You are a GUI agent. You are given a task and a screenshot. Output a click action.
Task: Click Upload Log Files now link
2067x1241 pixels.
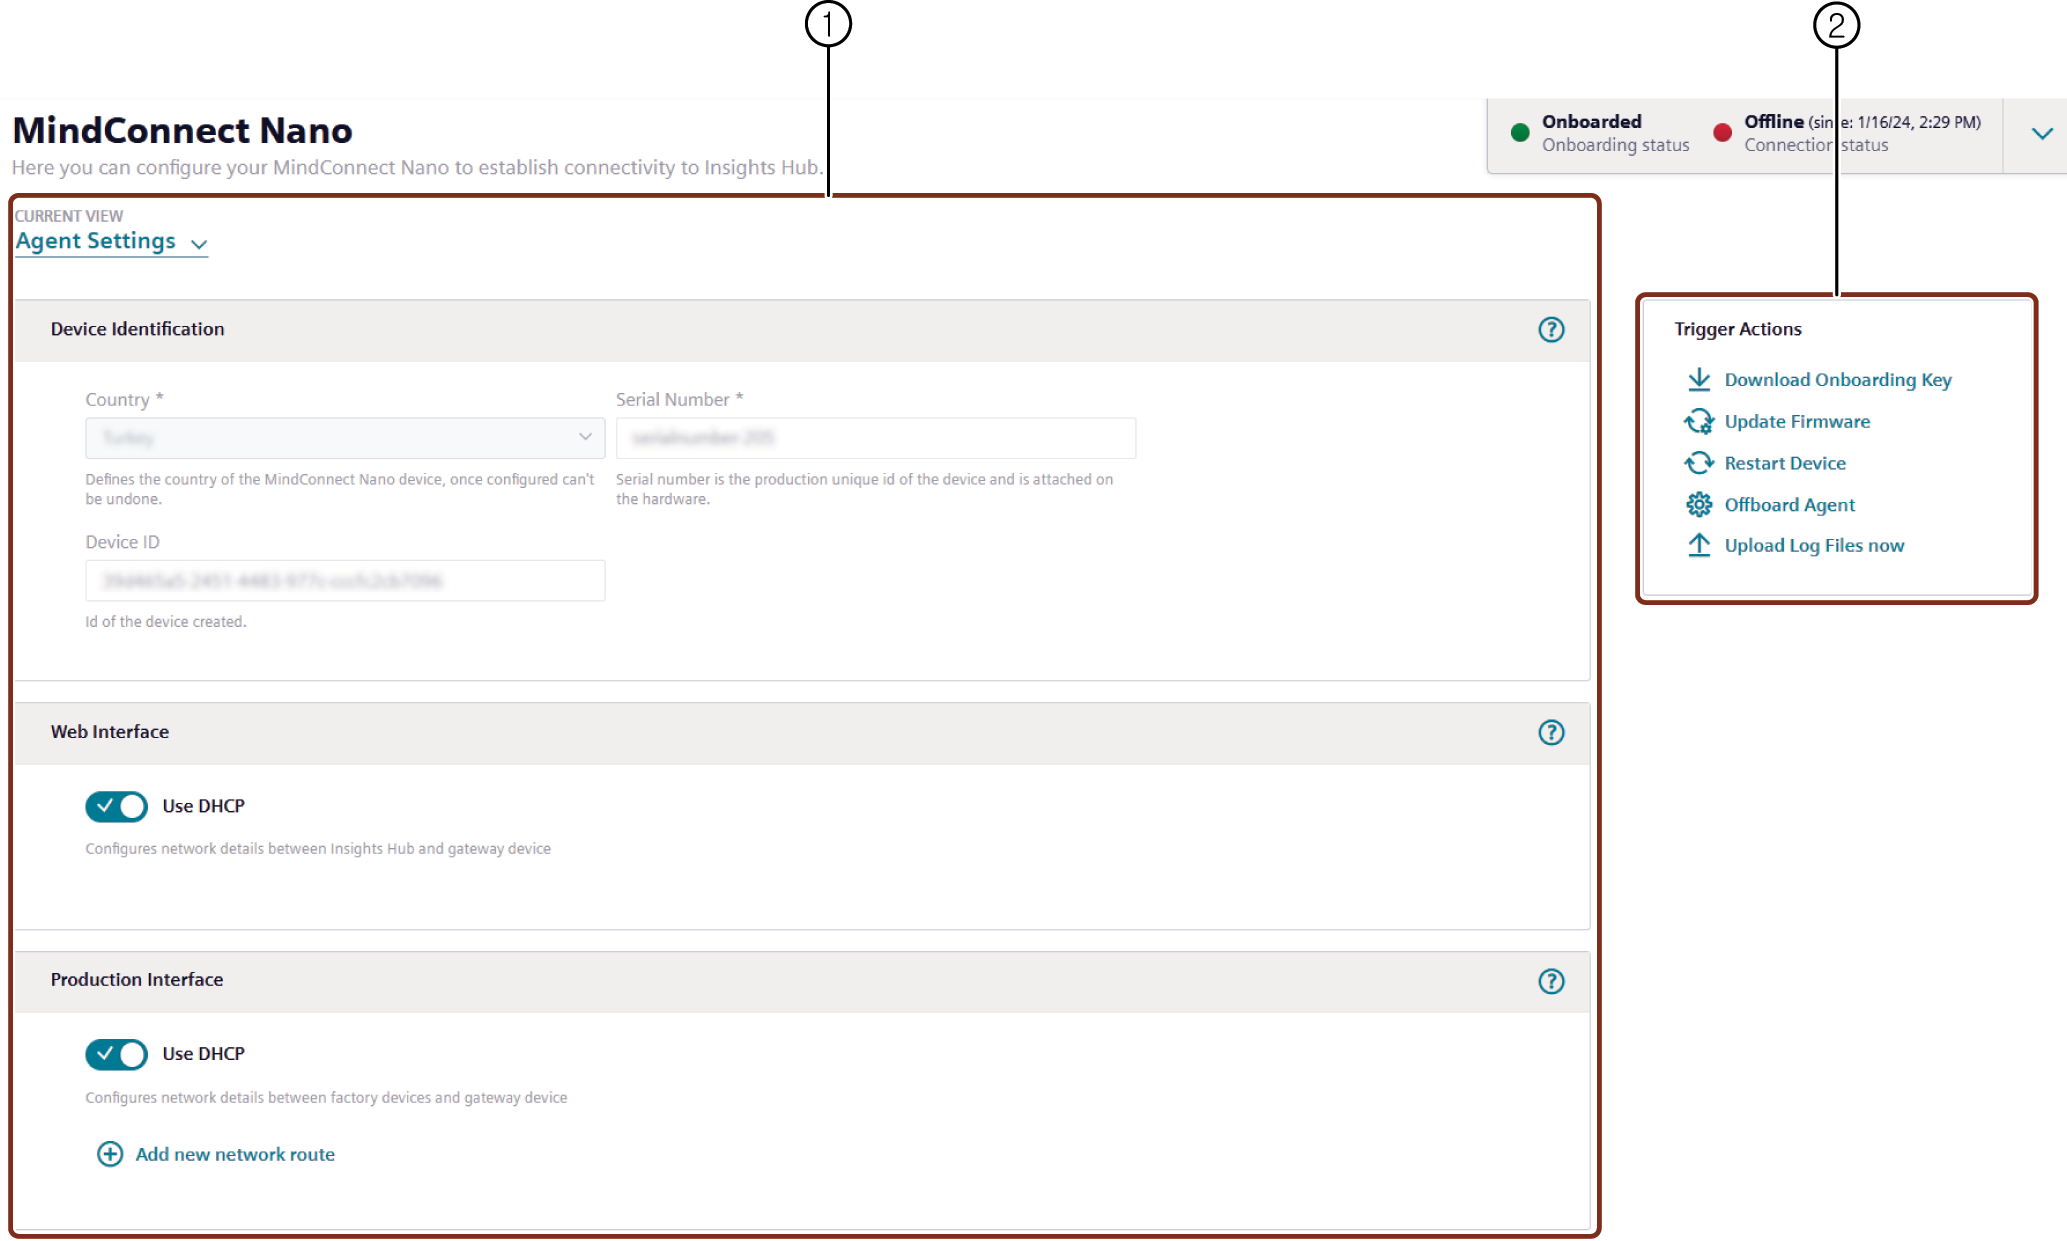click(1814, 545)
